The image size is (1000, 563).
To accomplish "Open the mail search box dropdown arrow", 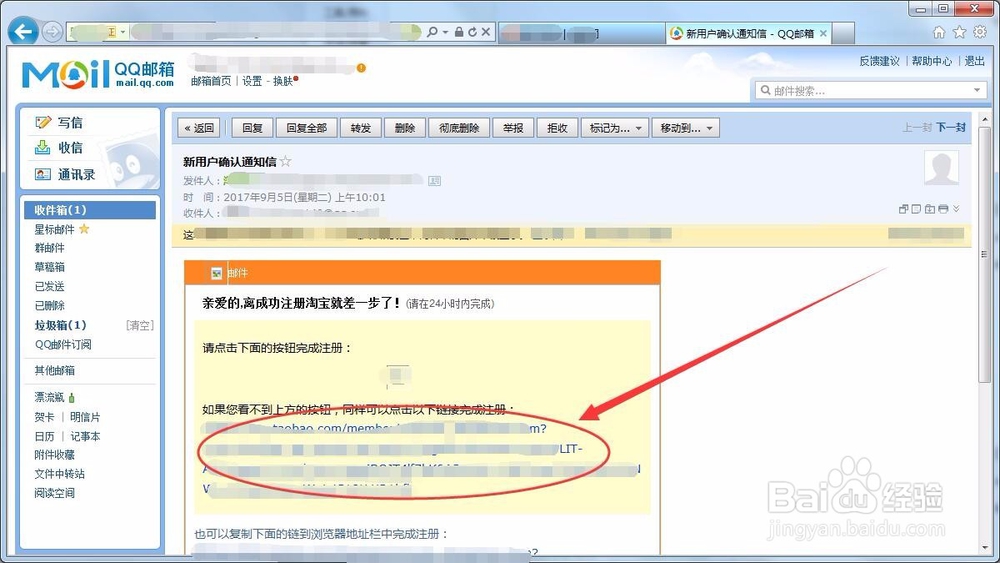I will [x=977, y=91].
